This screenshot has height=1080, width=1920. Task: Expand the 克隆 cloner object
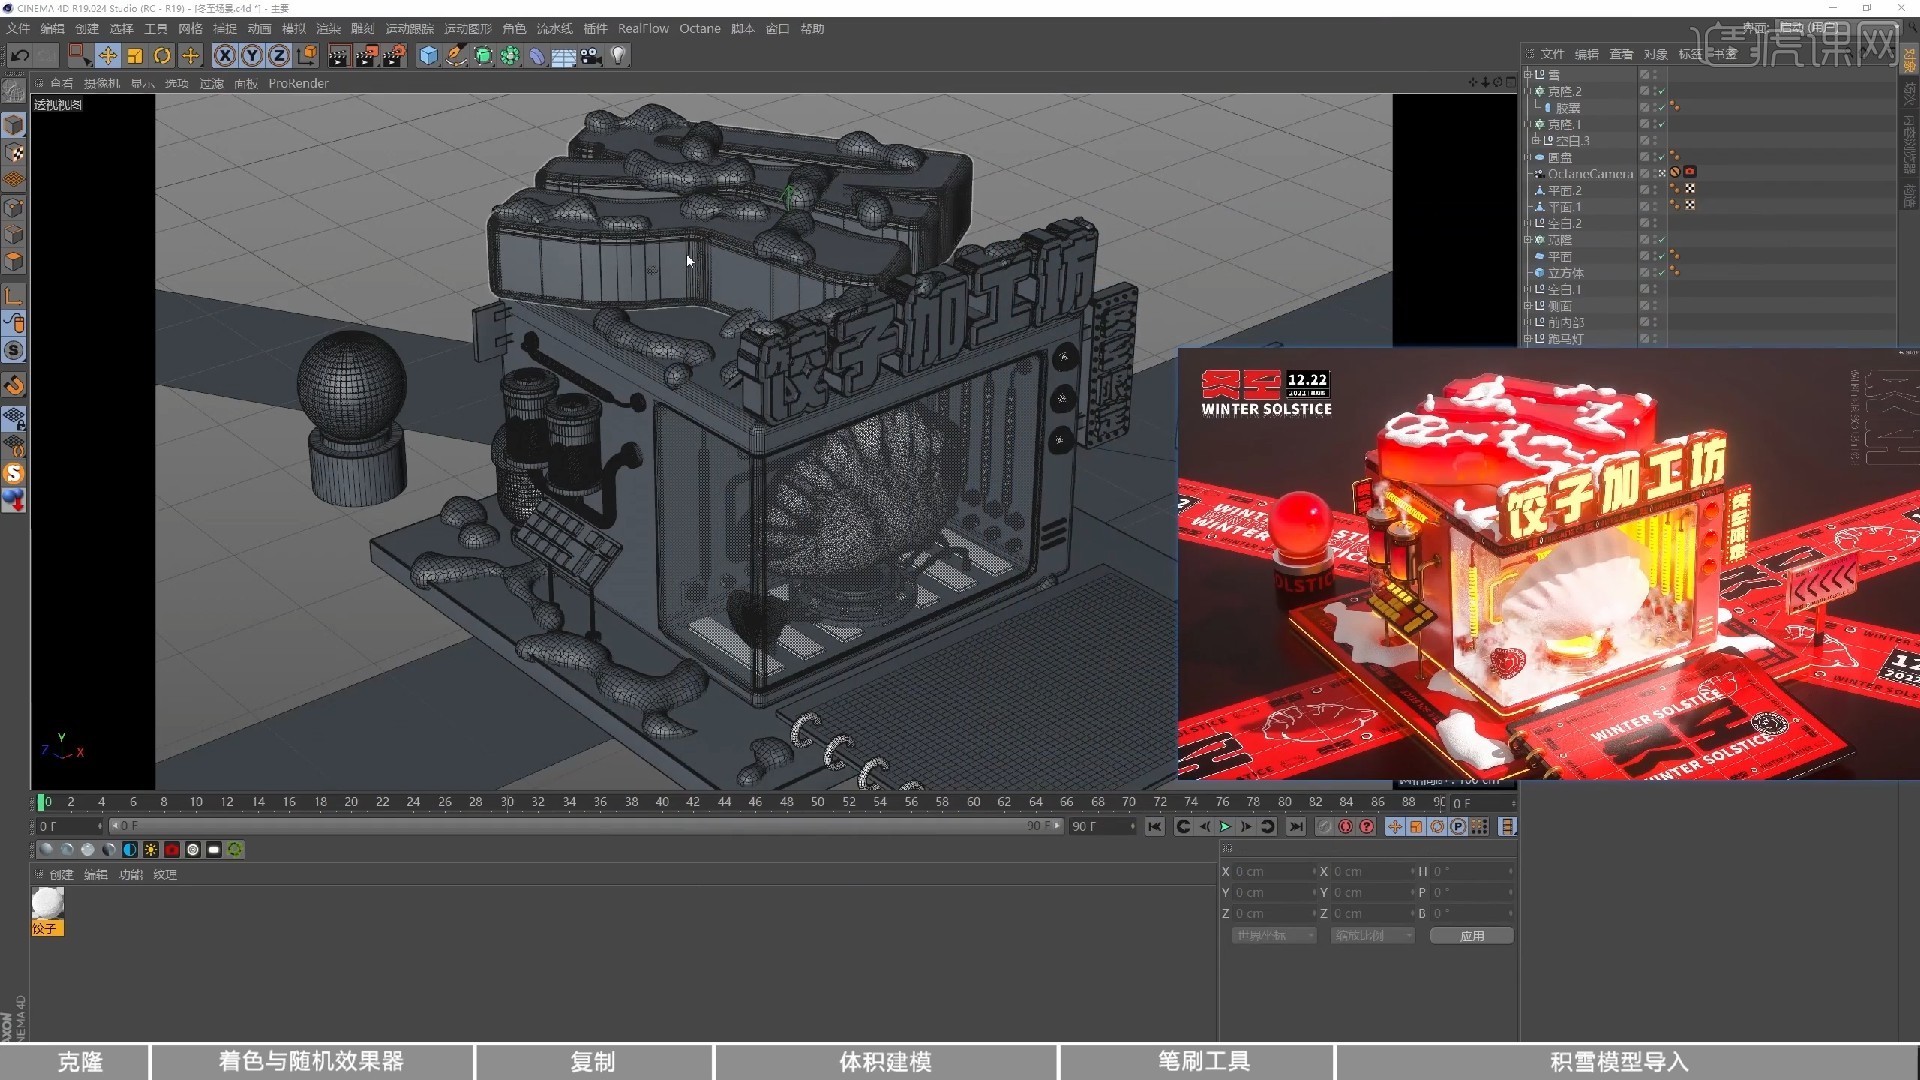[1527, 240]
